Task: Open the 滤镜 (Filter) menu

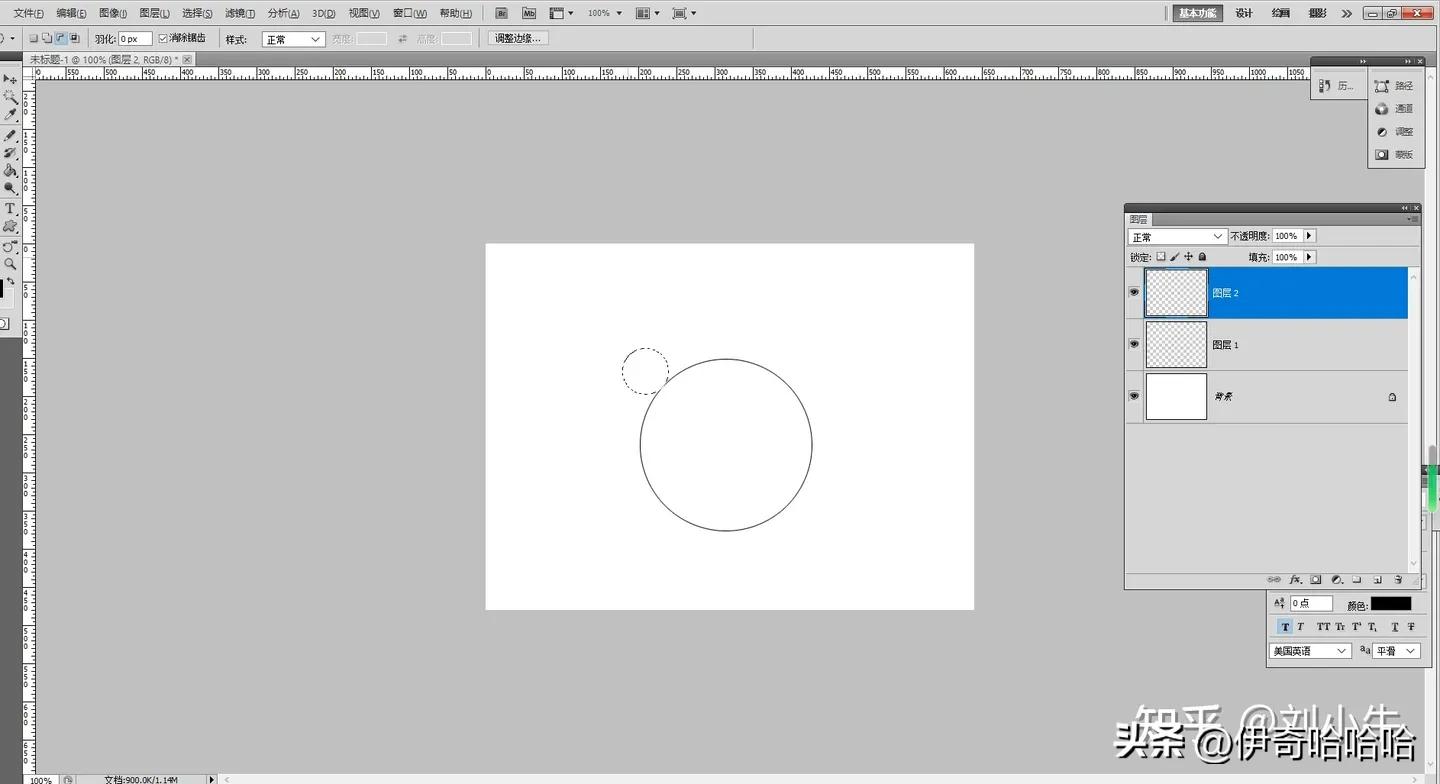Action: (240, 13)
